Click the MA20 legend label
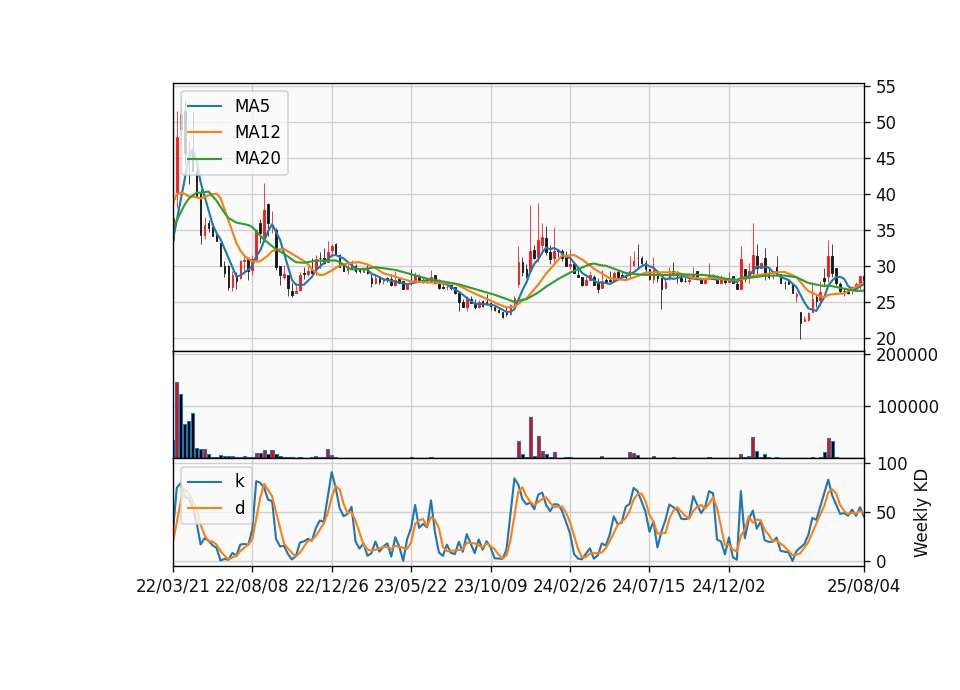 click(x=257, y=158)
